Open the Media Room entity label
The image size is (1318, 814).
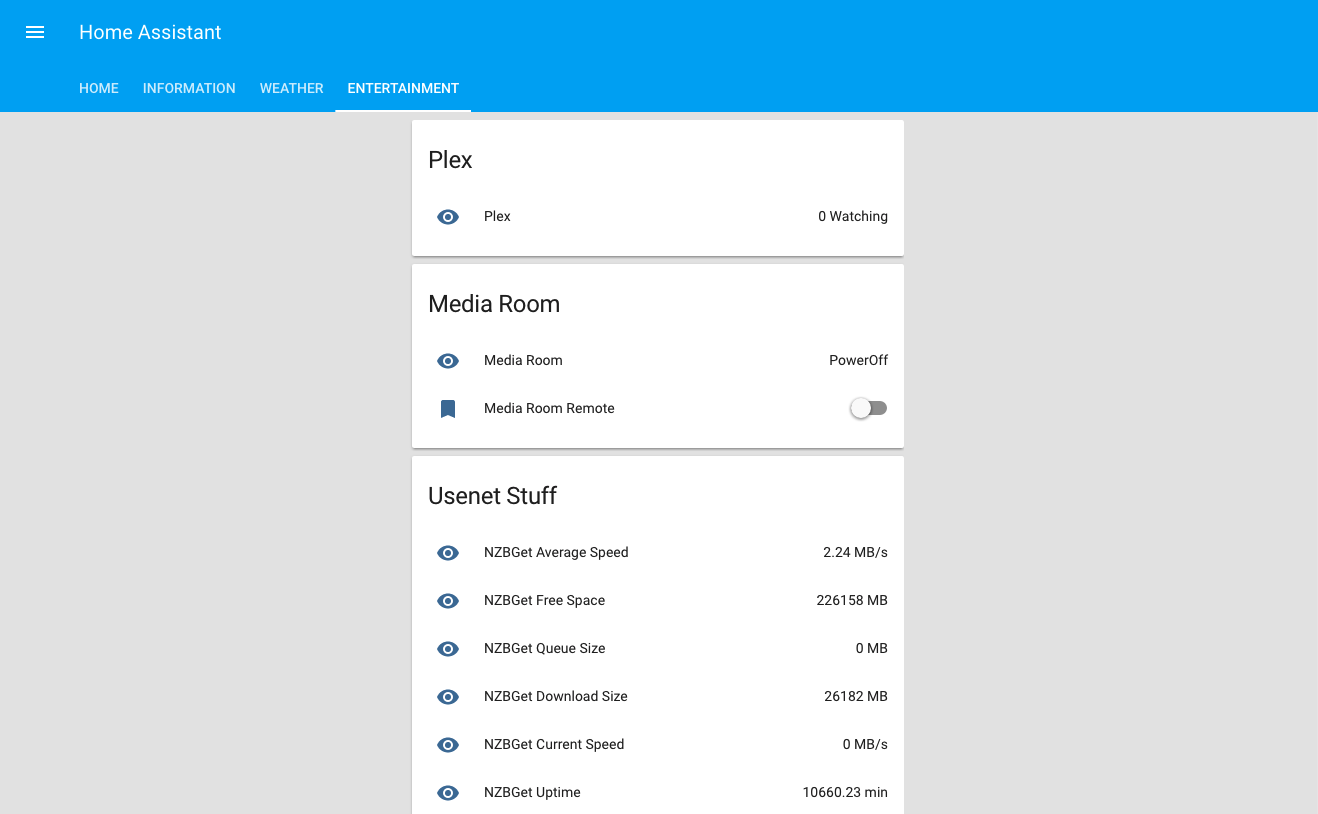(x=523, y=360)
